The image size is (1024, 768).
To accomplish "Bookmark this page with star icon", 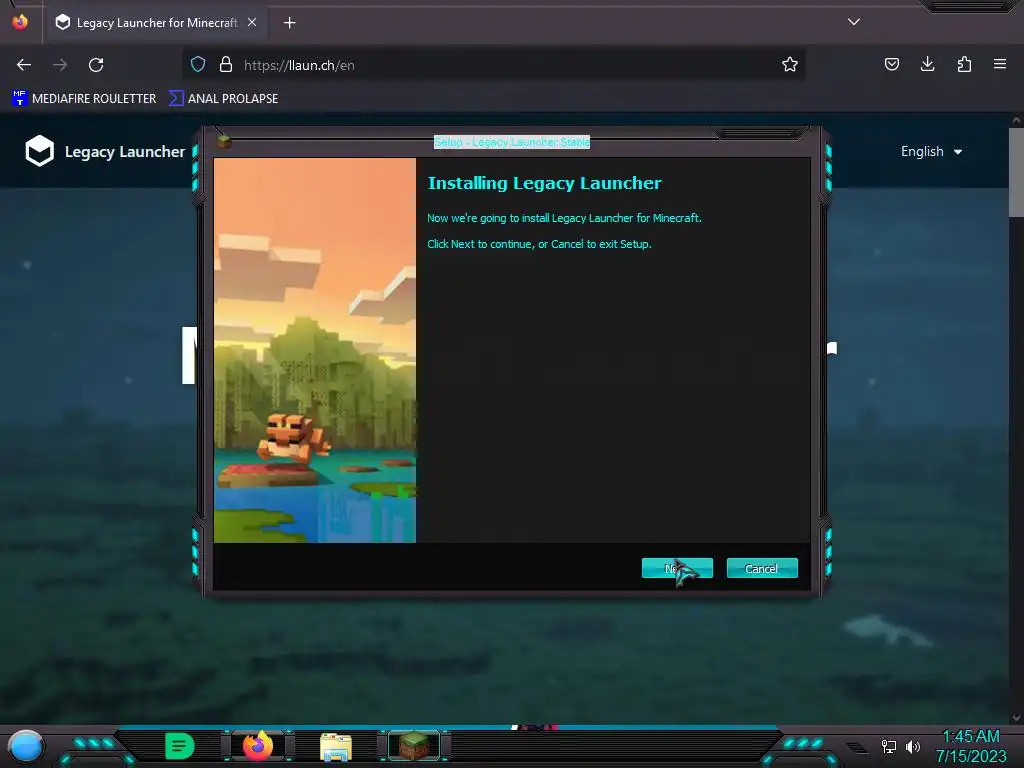I will [790, 64].
